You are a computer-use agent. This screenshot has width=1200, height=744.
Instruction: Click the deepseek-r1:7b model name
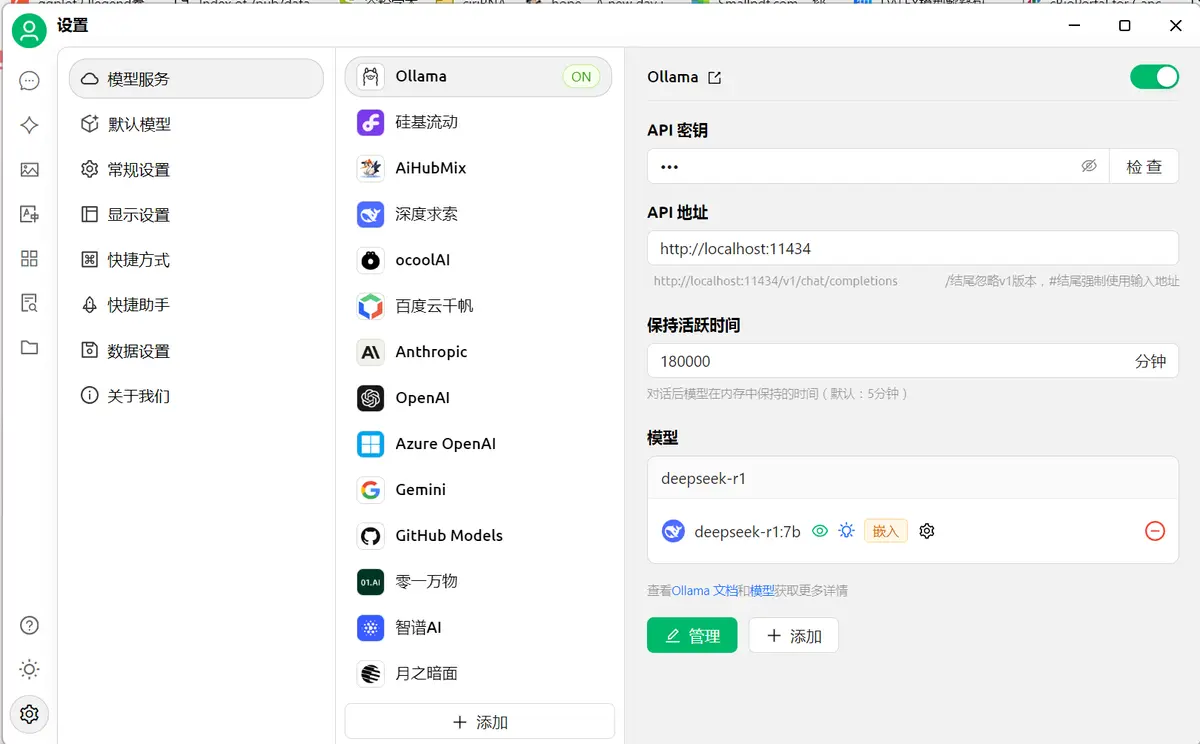[747, 532]
